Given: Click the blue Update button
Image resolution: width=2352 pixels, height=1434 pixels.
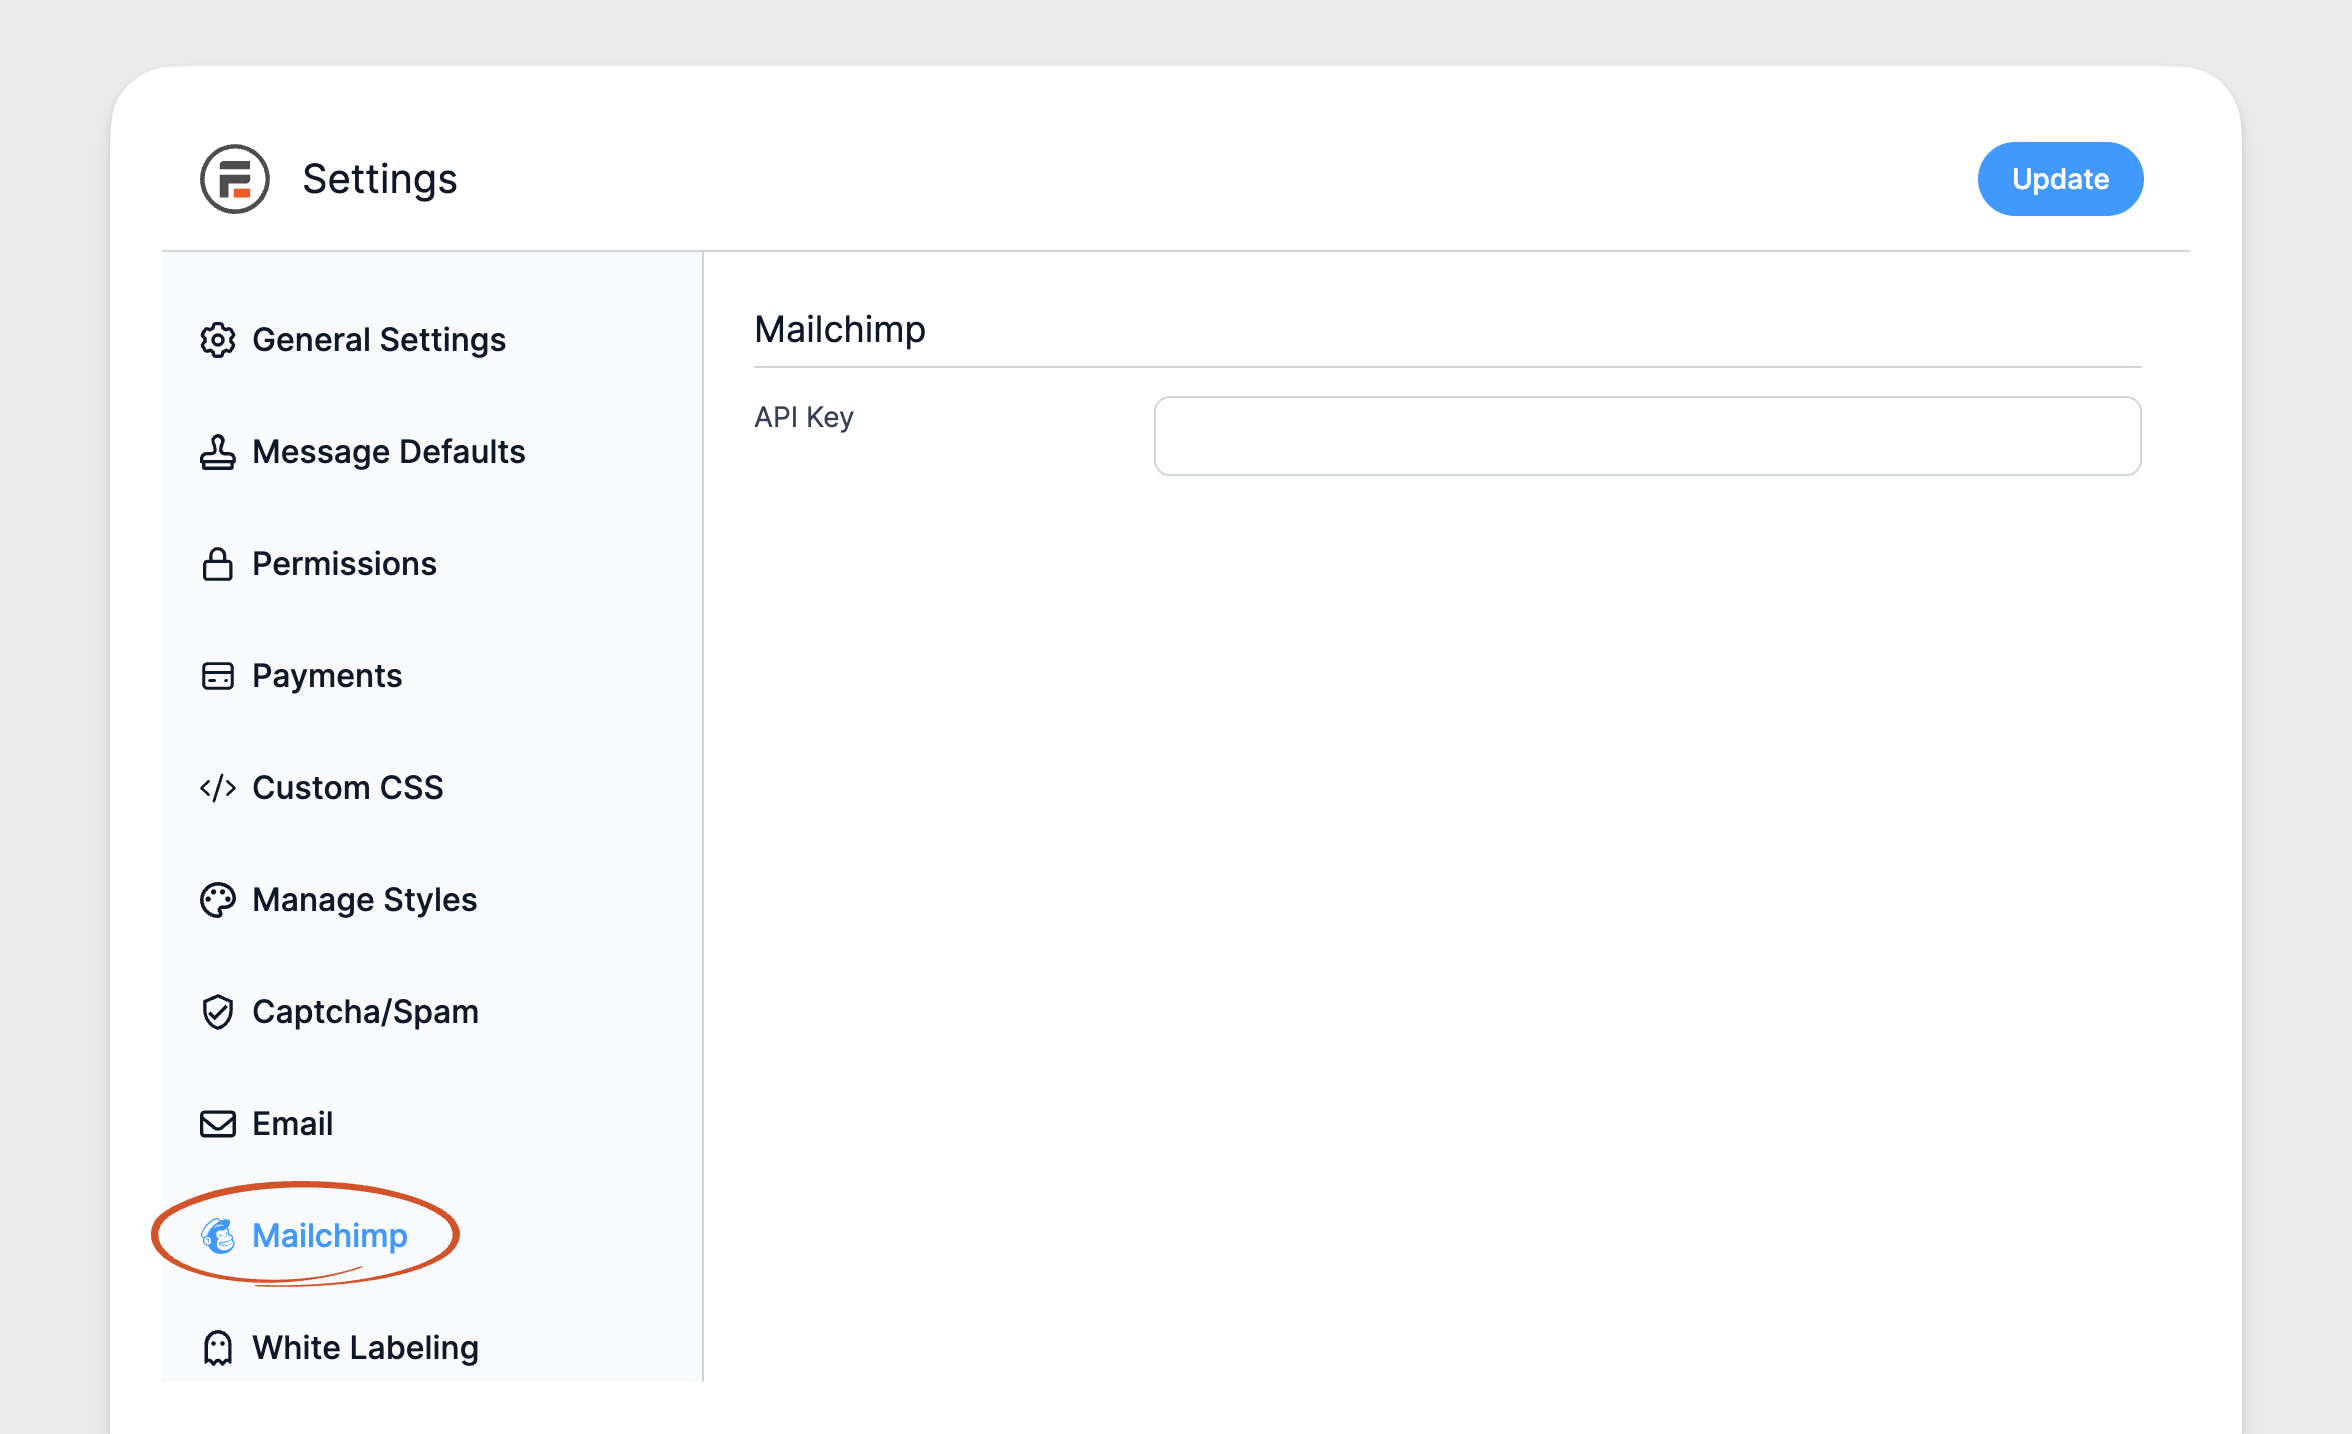Looking at the screenshot, I should (2060, 179).
